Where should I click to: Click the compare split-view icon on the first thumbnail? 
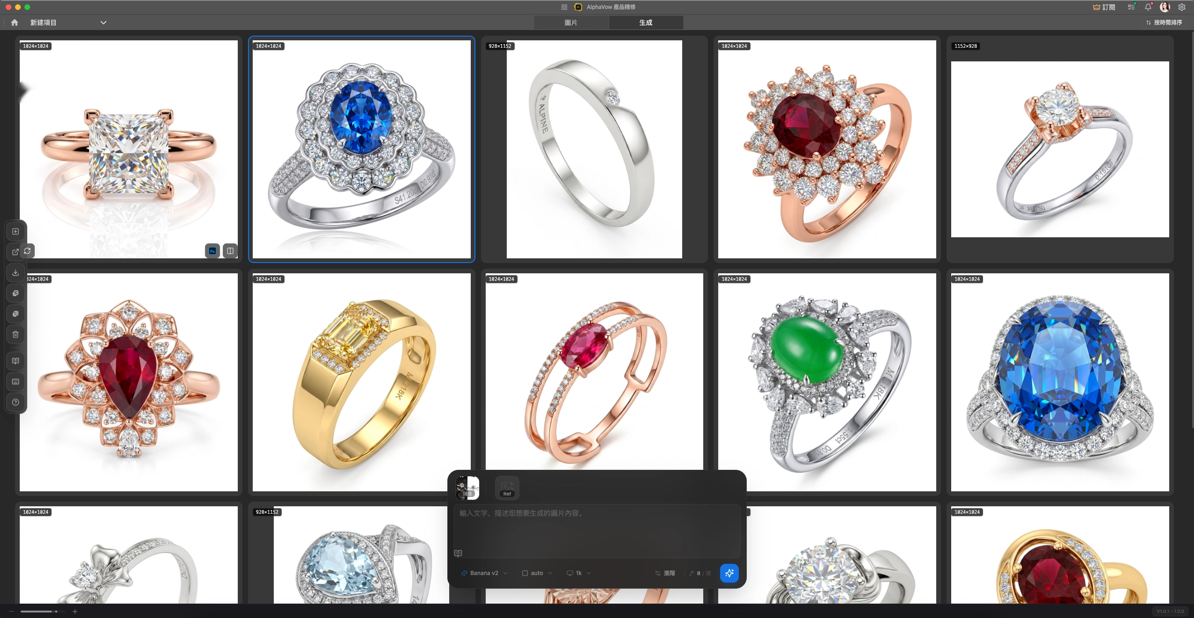[230, 250]
